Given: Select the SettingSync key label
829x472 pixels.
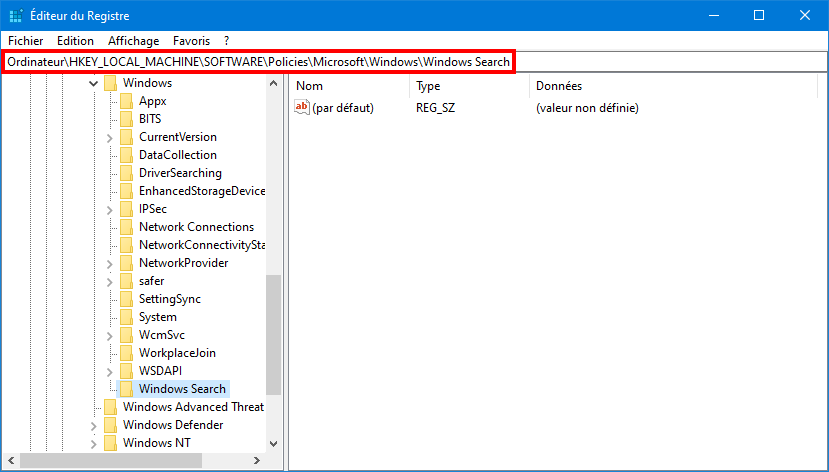Looking at the screenshot, I should tap(170, 299).
